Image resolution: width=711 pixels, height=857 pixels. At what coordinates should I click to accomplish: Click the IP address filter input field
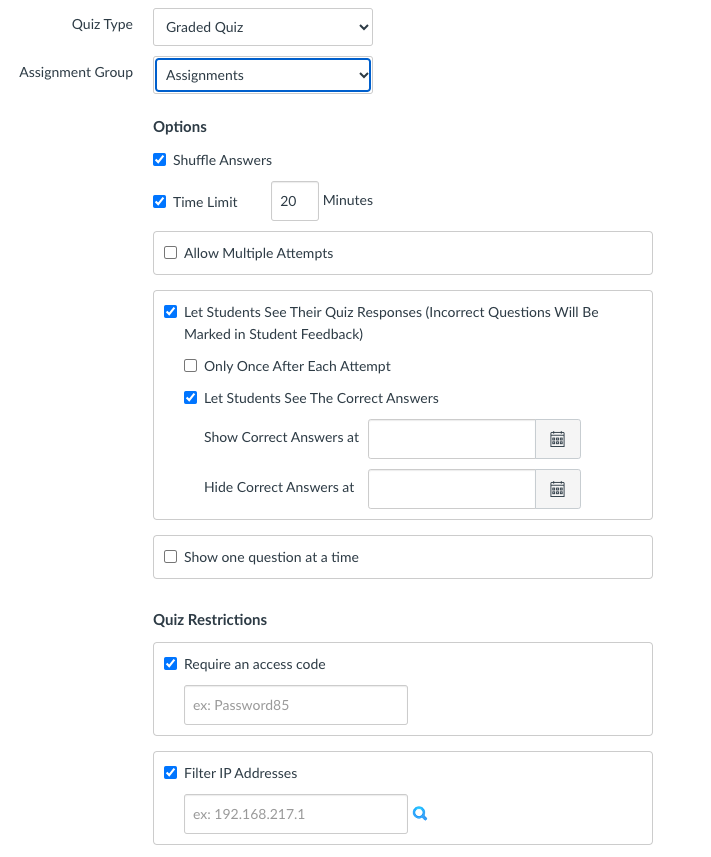coord(295,814)
